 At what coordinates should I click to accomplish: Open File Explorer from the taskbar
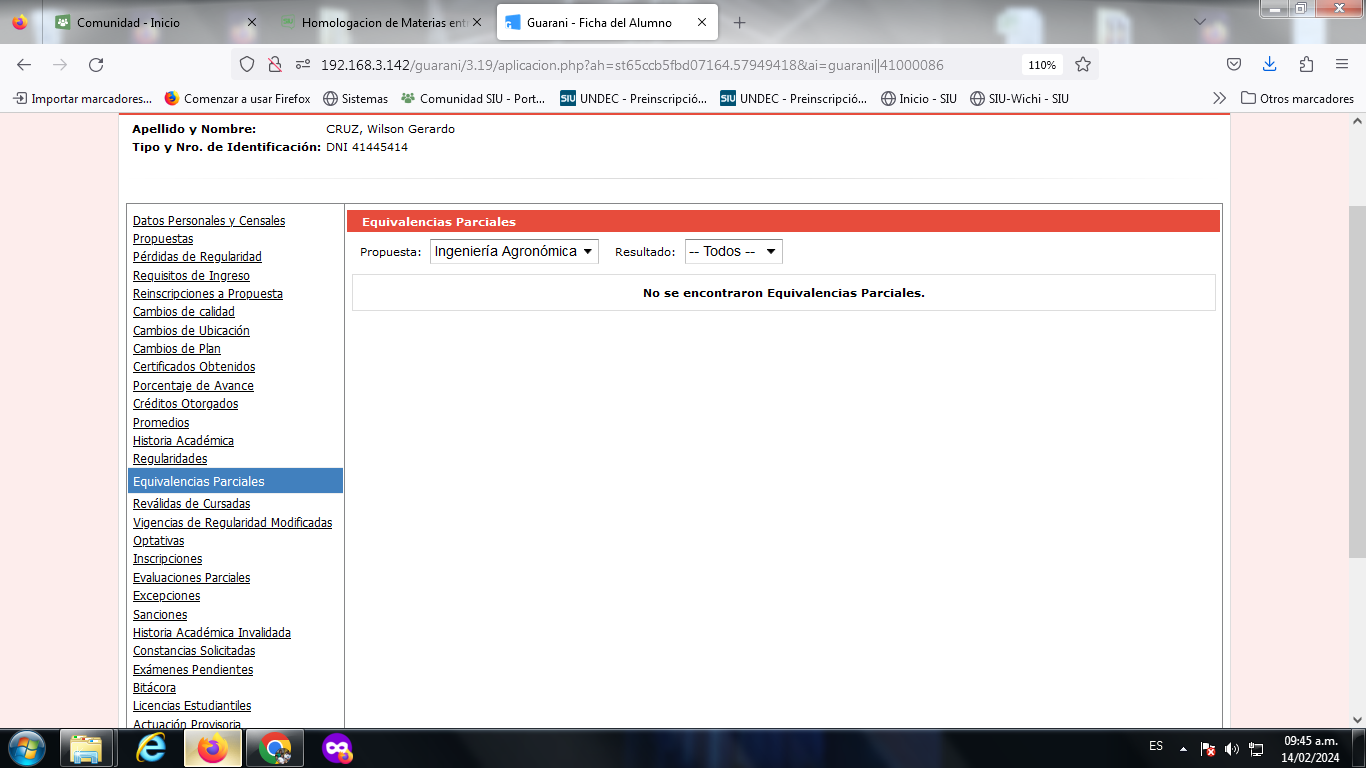(x=87, y=748)
